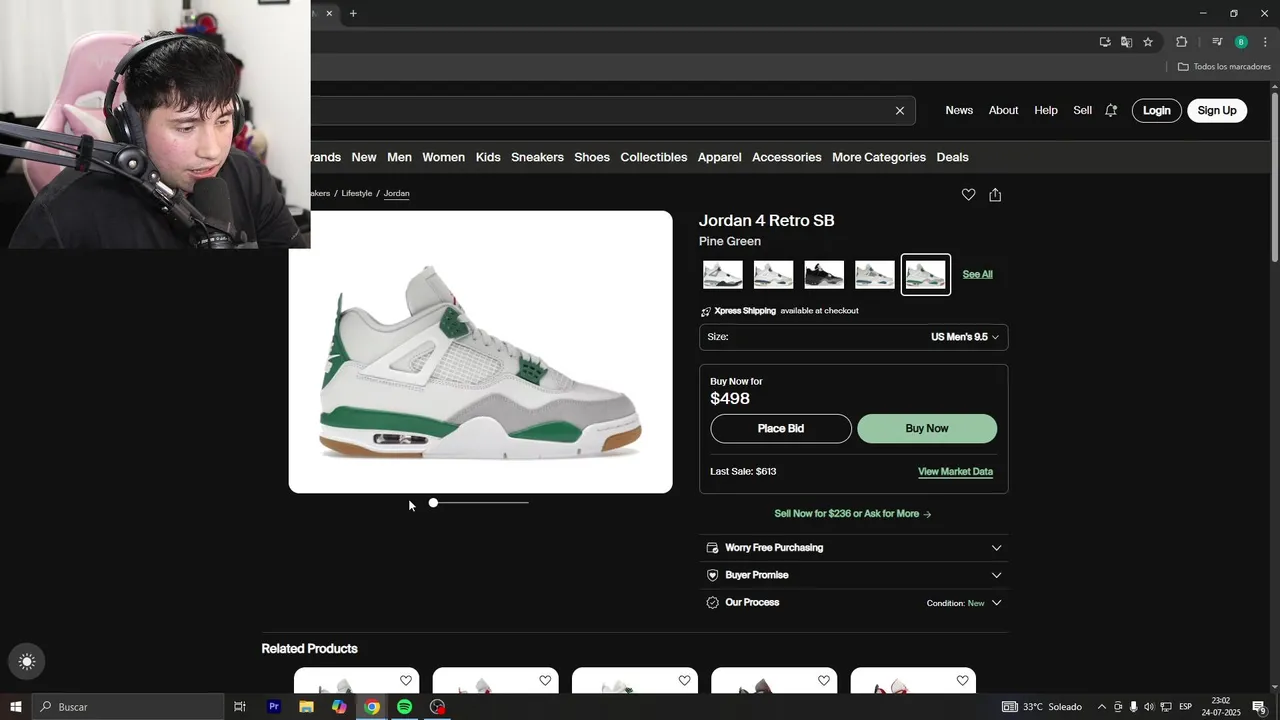Open the Todos los marcadores bookmarks folder
The width and height of the screenshot is (1280, 720).
point(1224,67)
